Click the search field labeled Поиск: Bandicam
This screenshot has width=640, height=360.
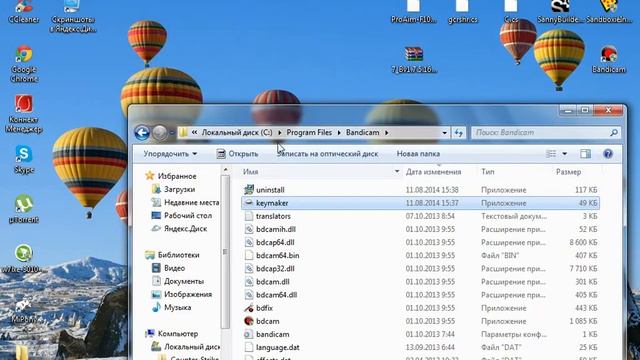[546, 133]
